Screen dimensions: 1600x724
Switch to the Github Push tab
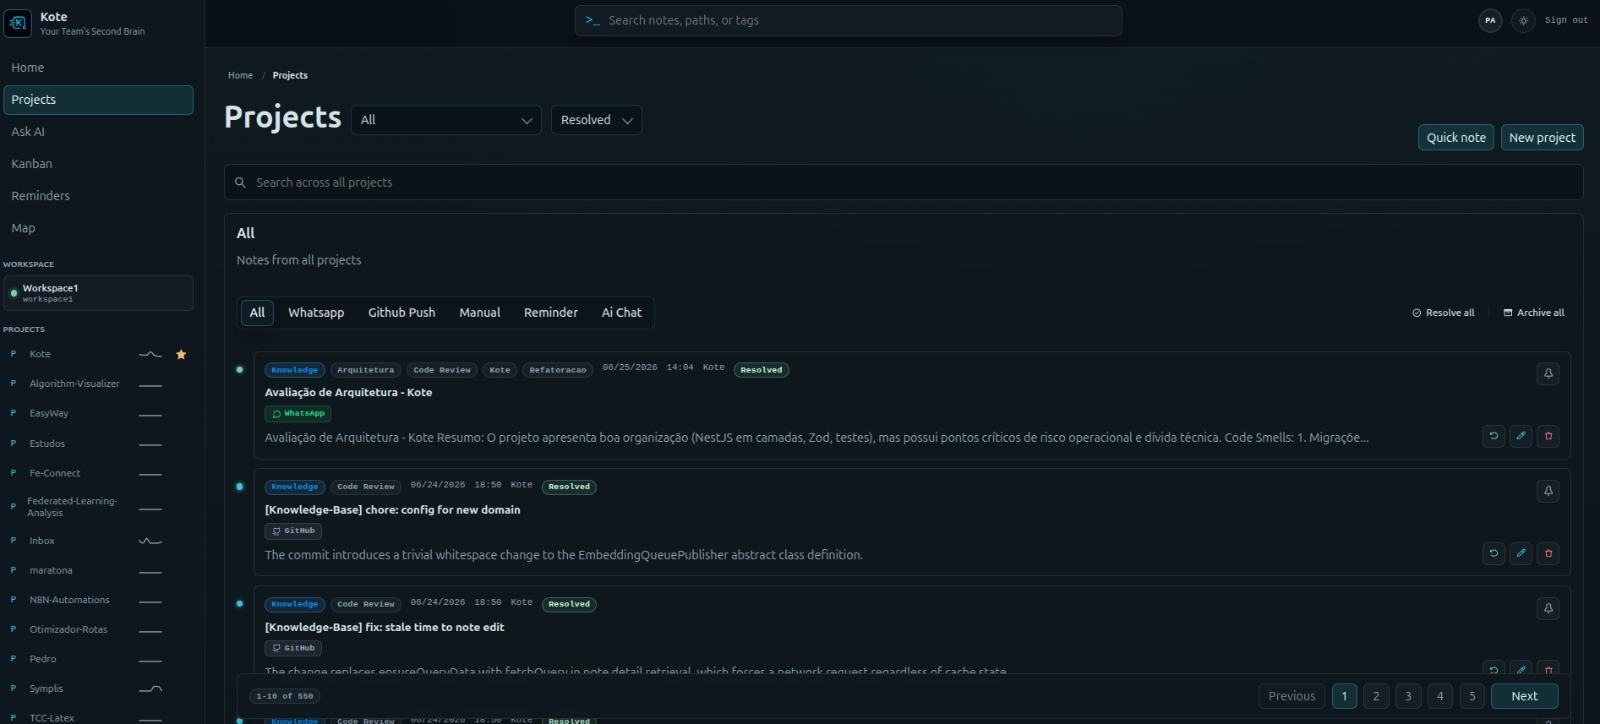pyautogui.click(x=401, y=313)
